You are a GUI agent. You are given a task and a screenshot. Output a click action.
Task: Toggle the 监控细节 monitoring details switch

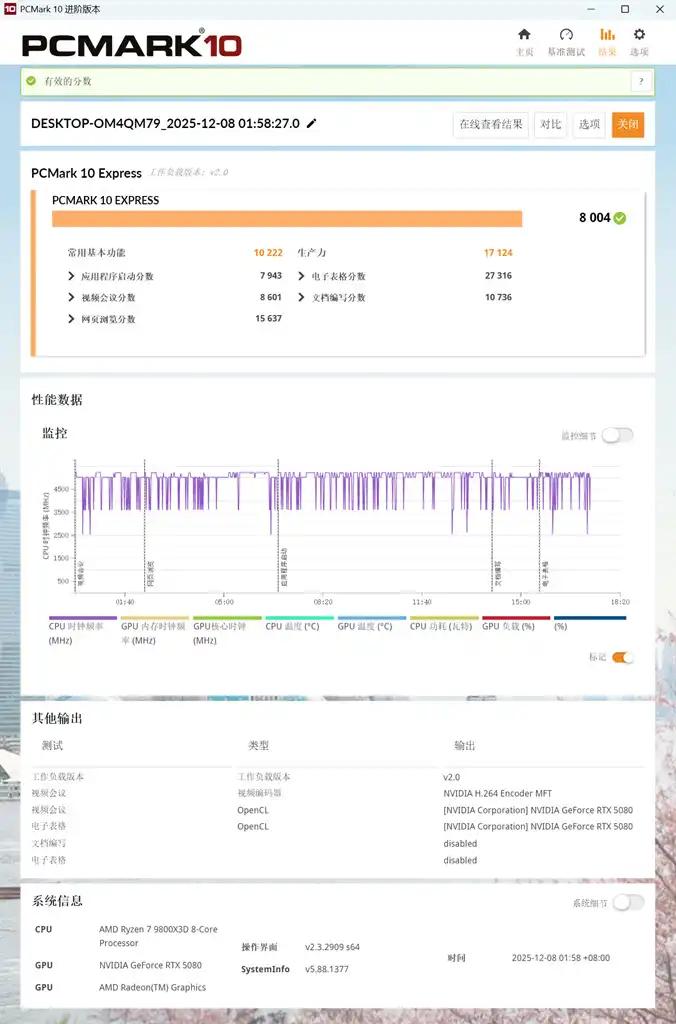click(x=617, y=436)
